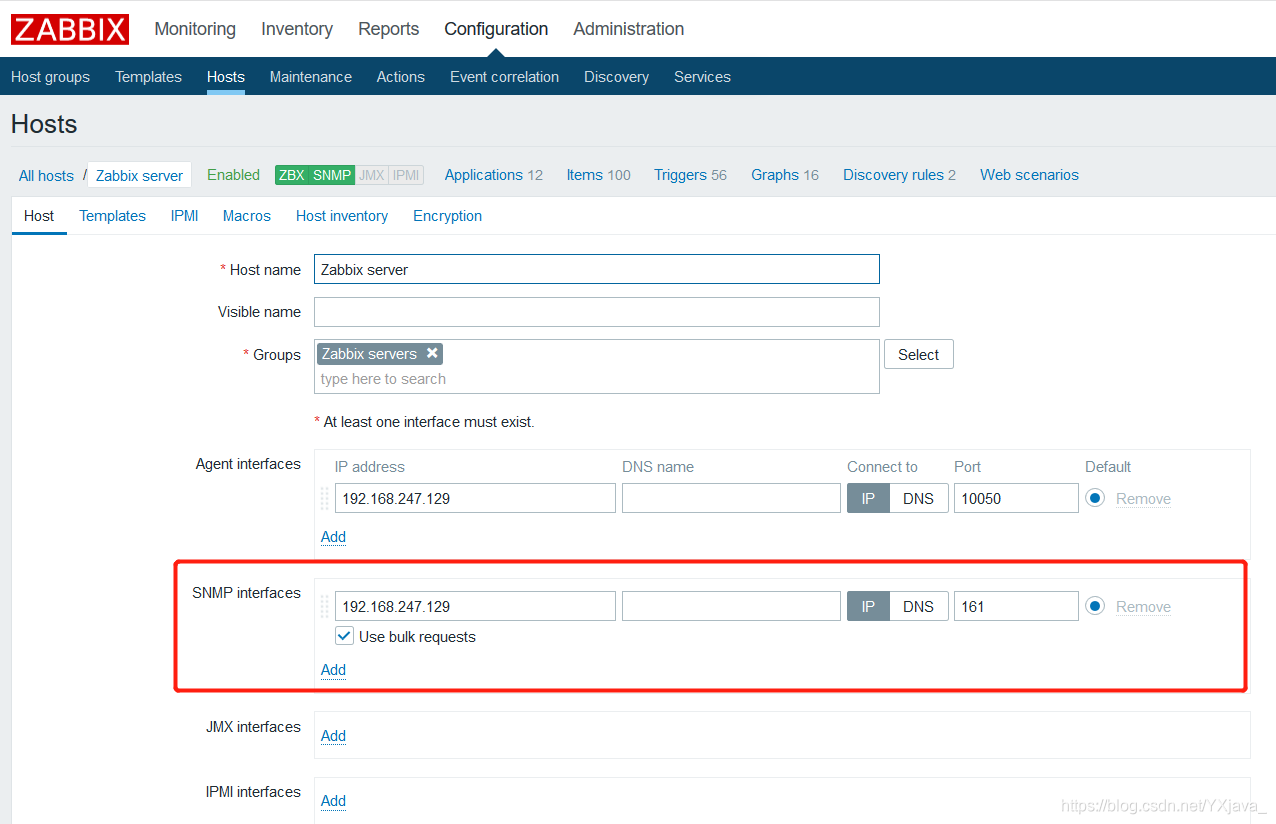The image size is (1276, 824).
Task: Set SNMP interface Connect to IP
Action: pyautogui.click(x=868, y=607)
